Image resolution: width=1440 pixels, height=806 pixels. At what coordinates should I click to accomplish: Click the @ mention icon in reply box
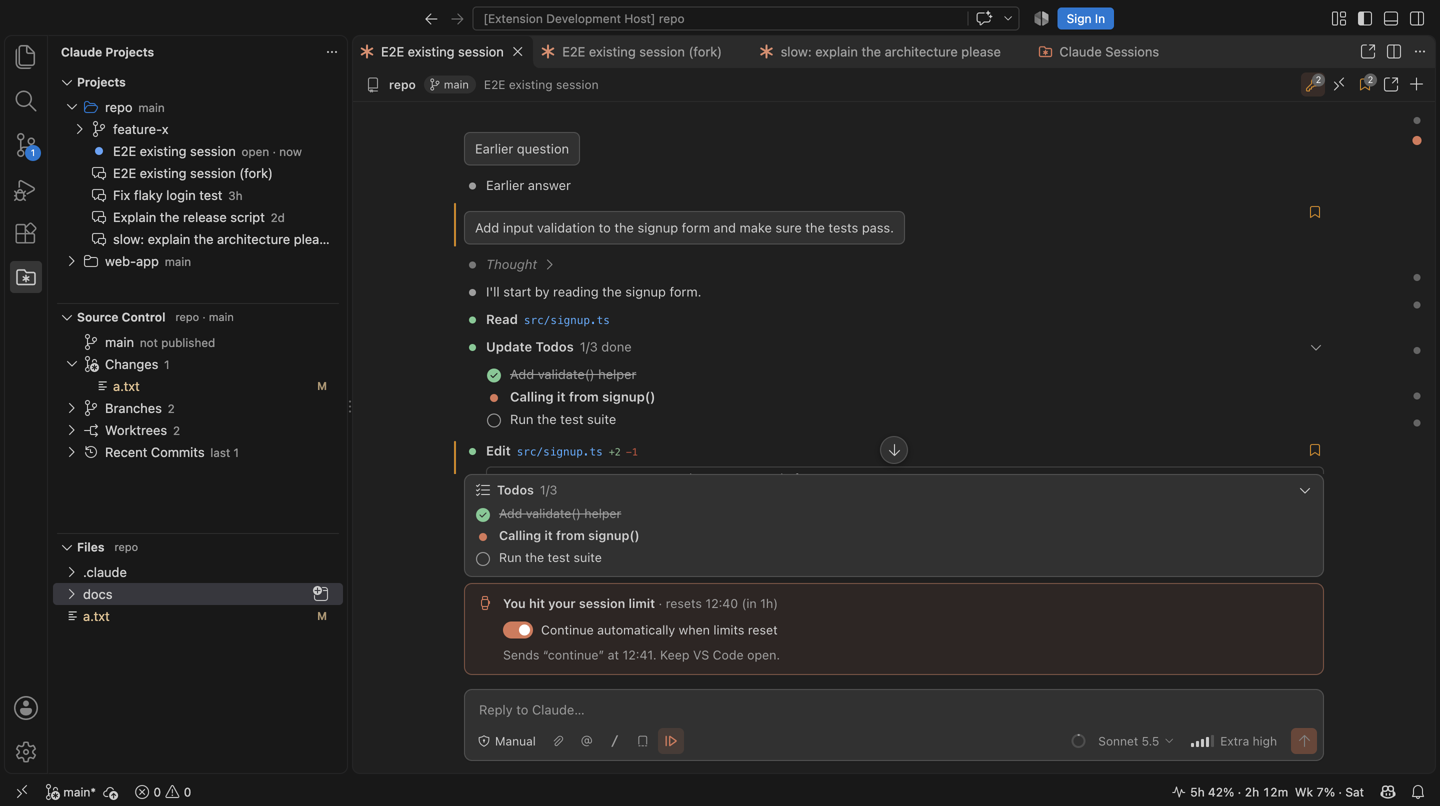click(587, 741)
